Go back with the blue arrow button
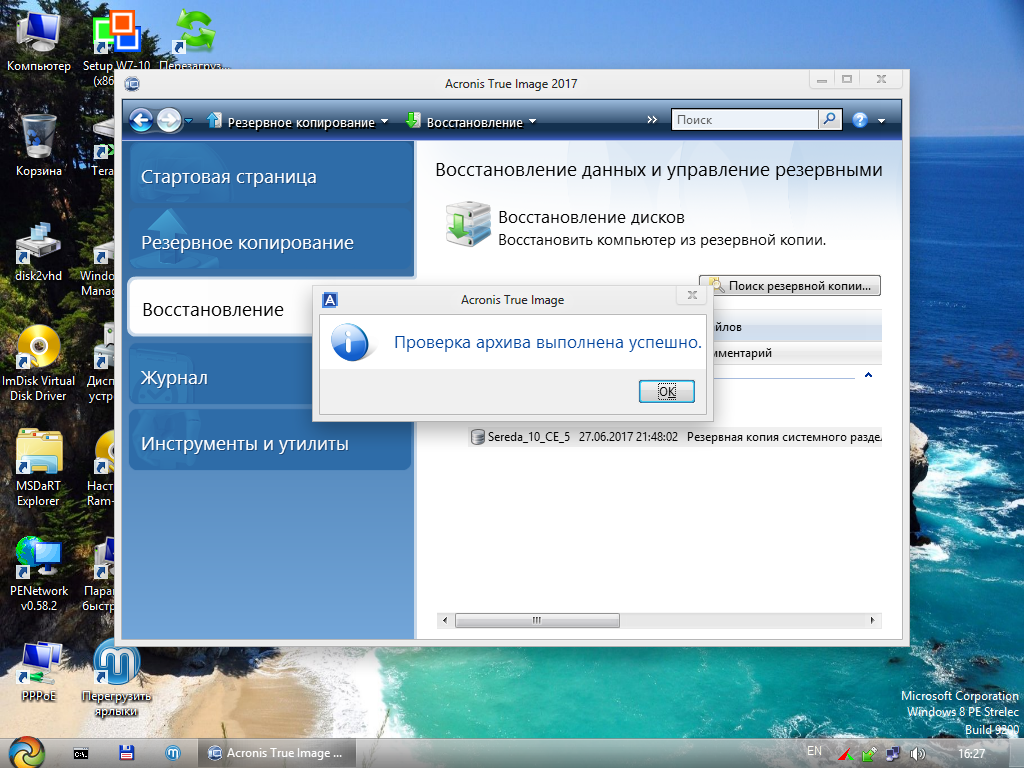Viewport: 1024px width, 768px height. [x=140, y=120]
